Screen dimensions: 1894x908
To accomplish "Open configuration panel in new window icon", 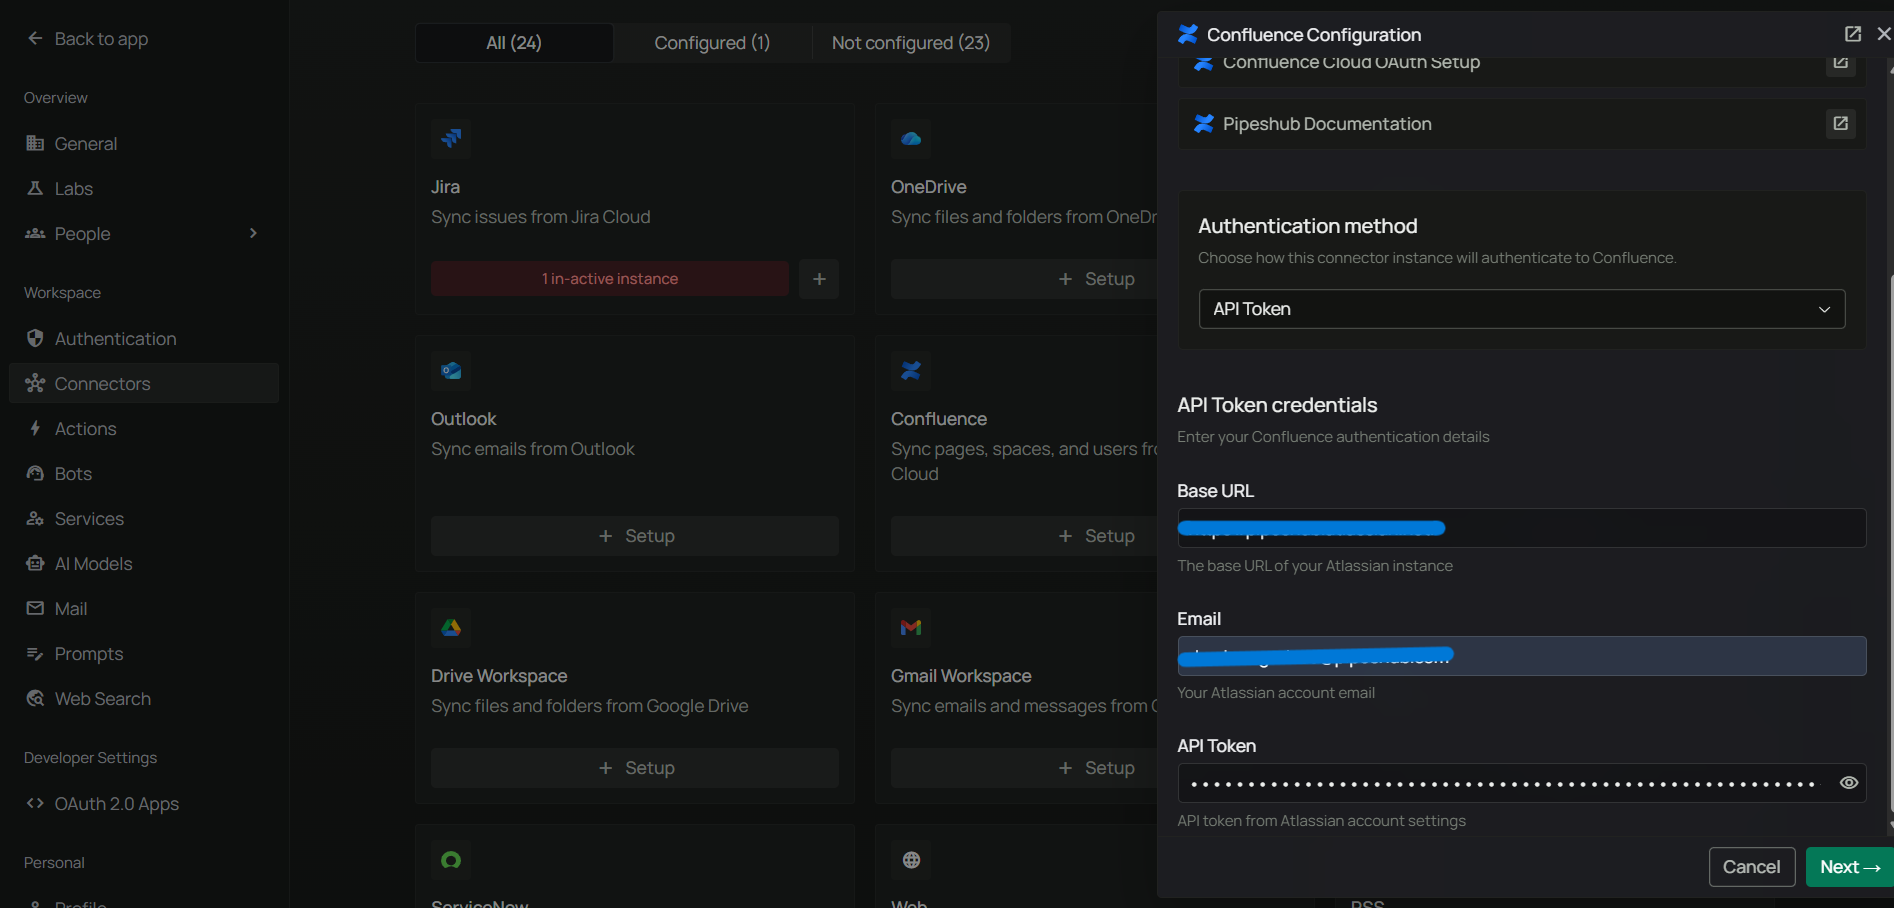I will [x=1853, y=34].
